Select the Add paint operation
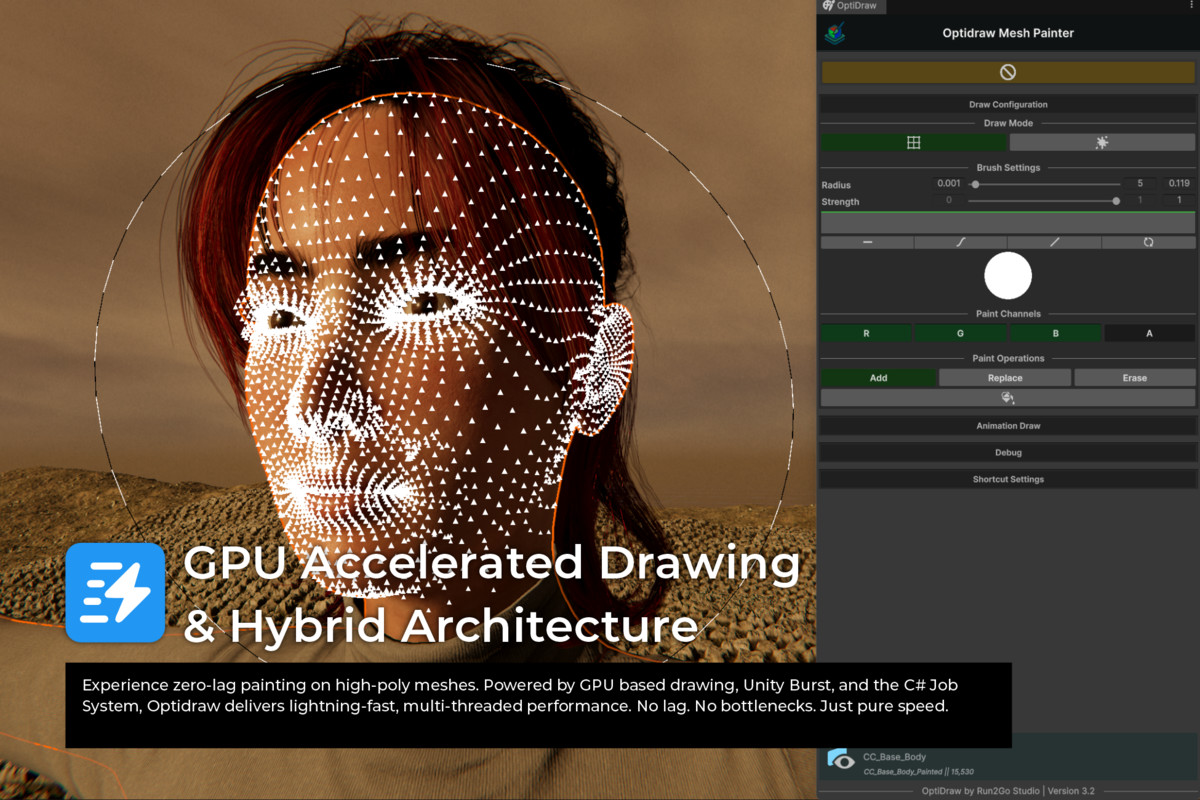The image size is (1200, 800). tap(879, 378)
